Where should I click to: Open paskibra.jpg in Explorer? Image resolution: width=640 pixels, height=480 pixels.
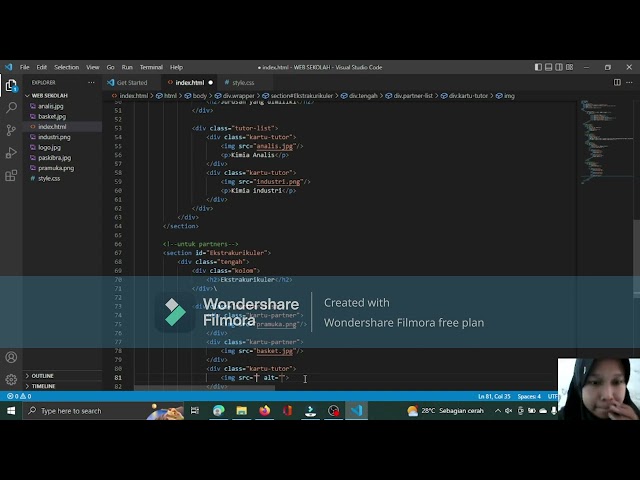pos(55,158)
